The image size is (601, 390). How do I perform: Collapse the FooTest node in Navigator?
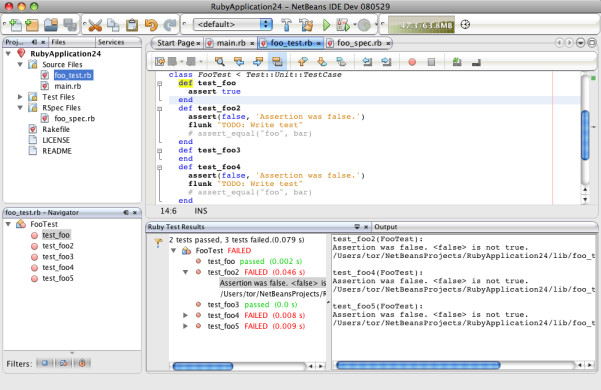pyautogui.click(x=8, y=224)
